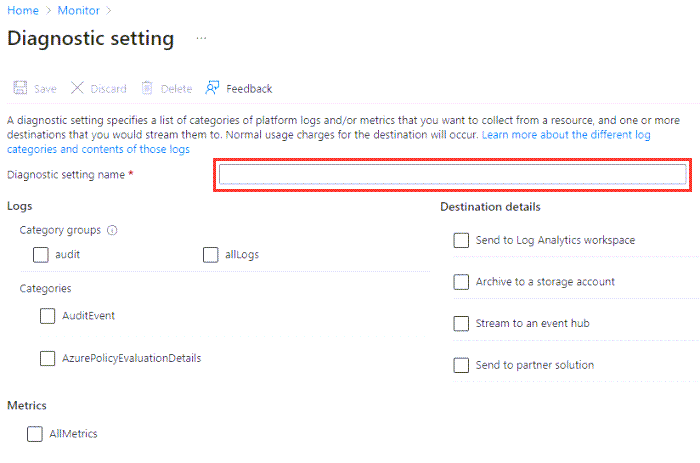Toggle Archive to a storage account
Screen dimensions: 700x463
pos(461,282)
